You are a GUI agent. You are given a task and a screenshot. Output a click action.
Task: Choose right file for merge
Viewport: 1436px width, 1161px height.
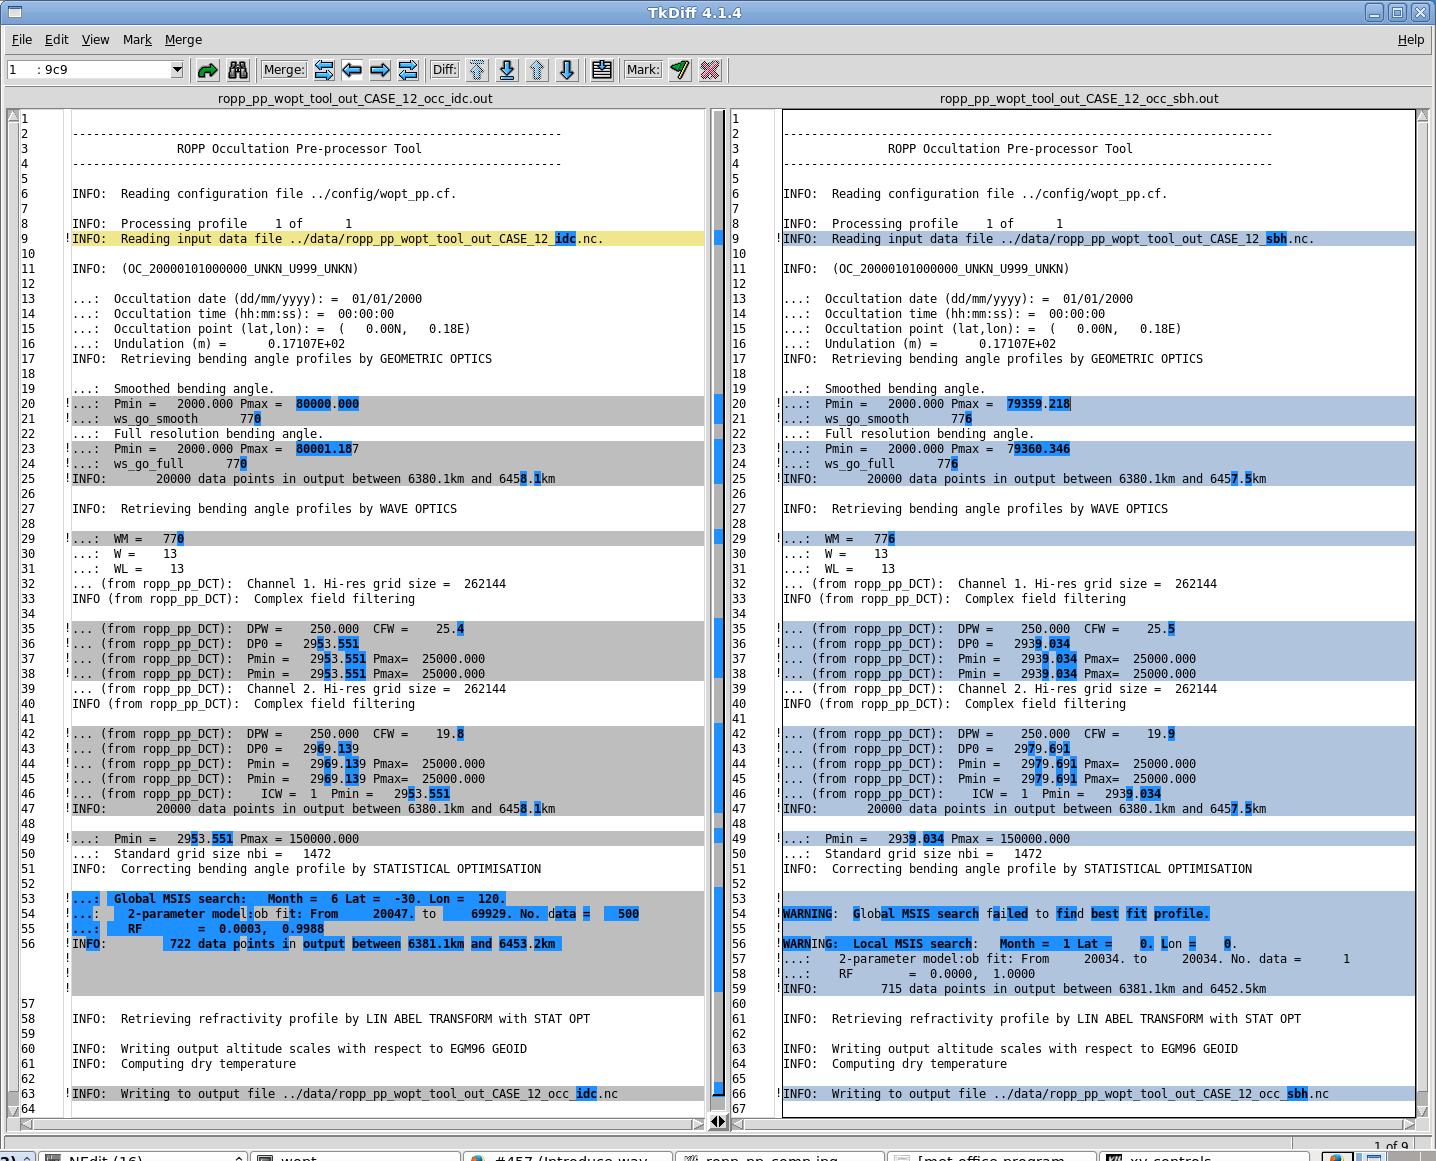(x=380, y=70)
